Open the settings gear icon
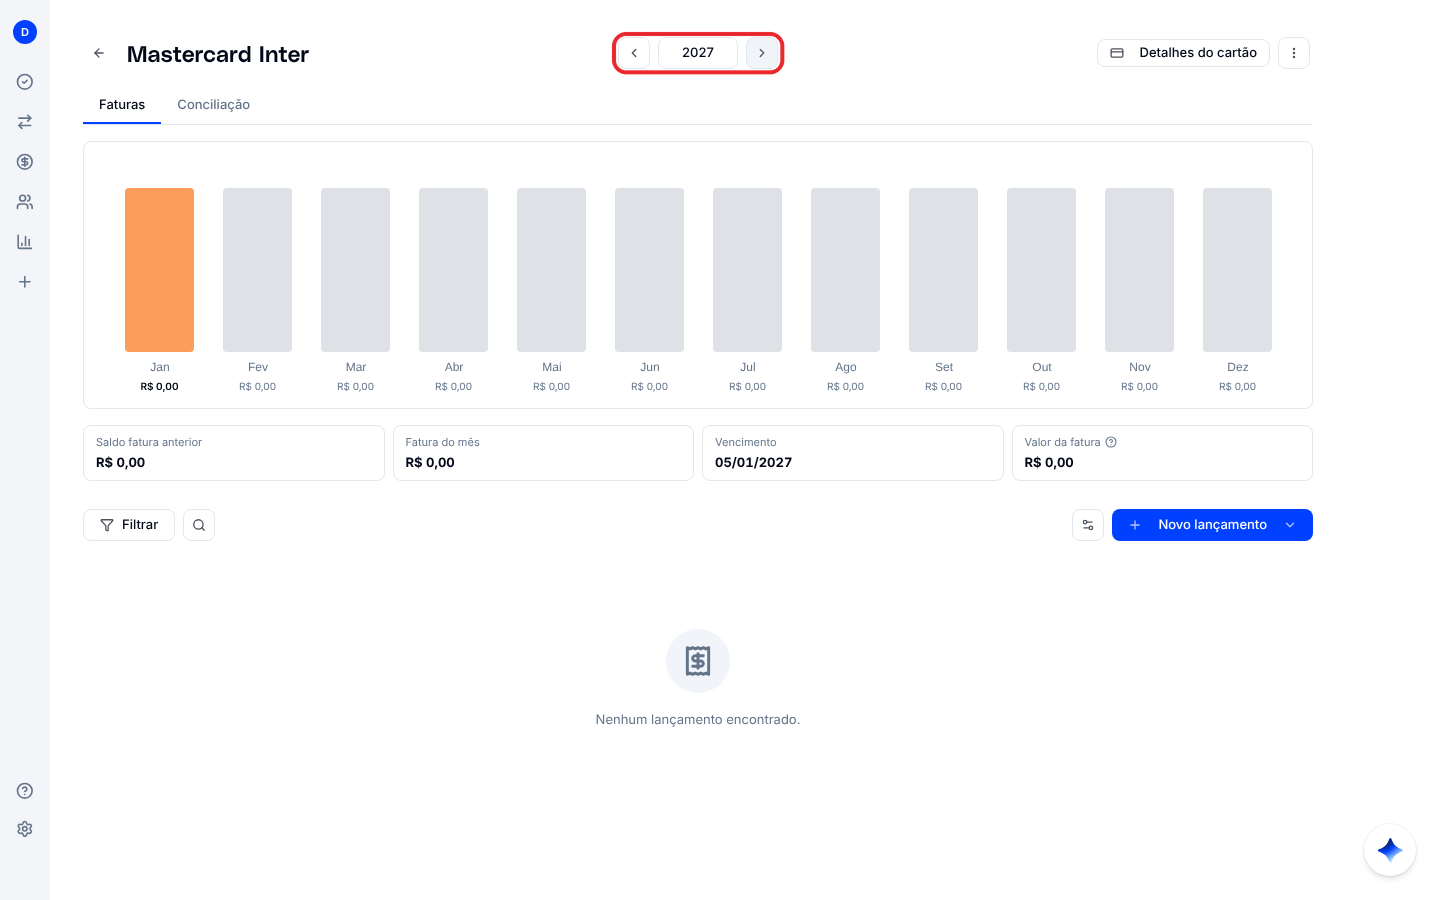This screenshot has width=1440, height=900. [25, 829]
